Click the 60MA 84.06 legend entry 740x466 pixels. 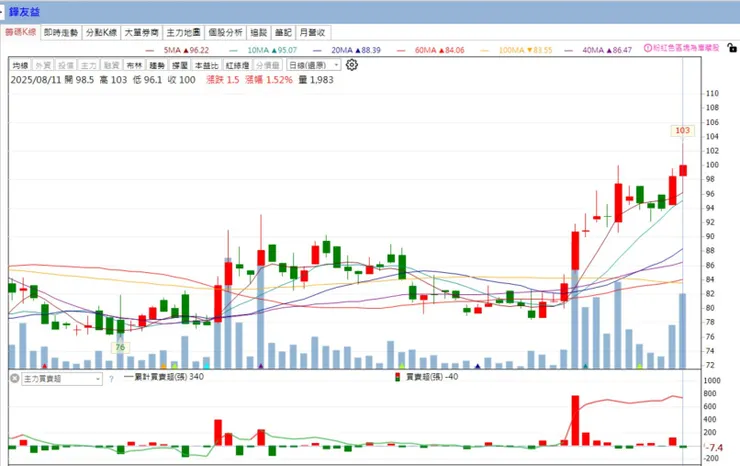point(430,50)
